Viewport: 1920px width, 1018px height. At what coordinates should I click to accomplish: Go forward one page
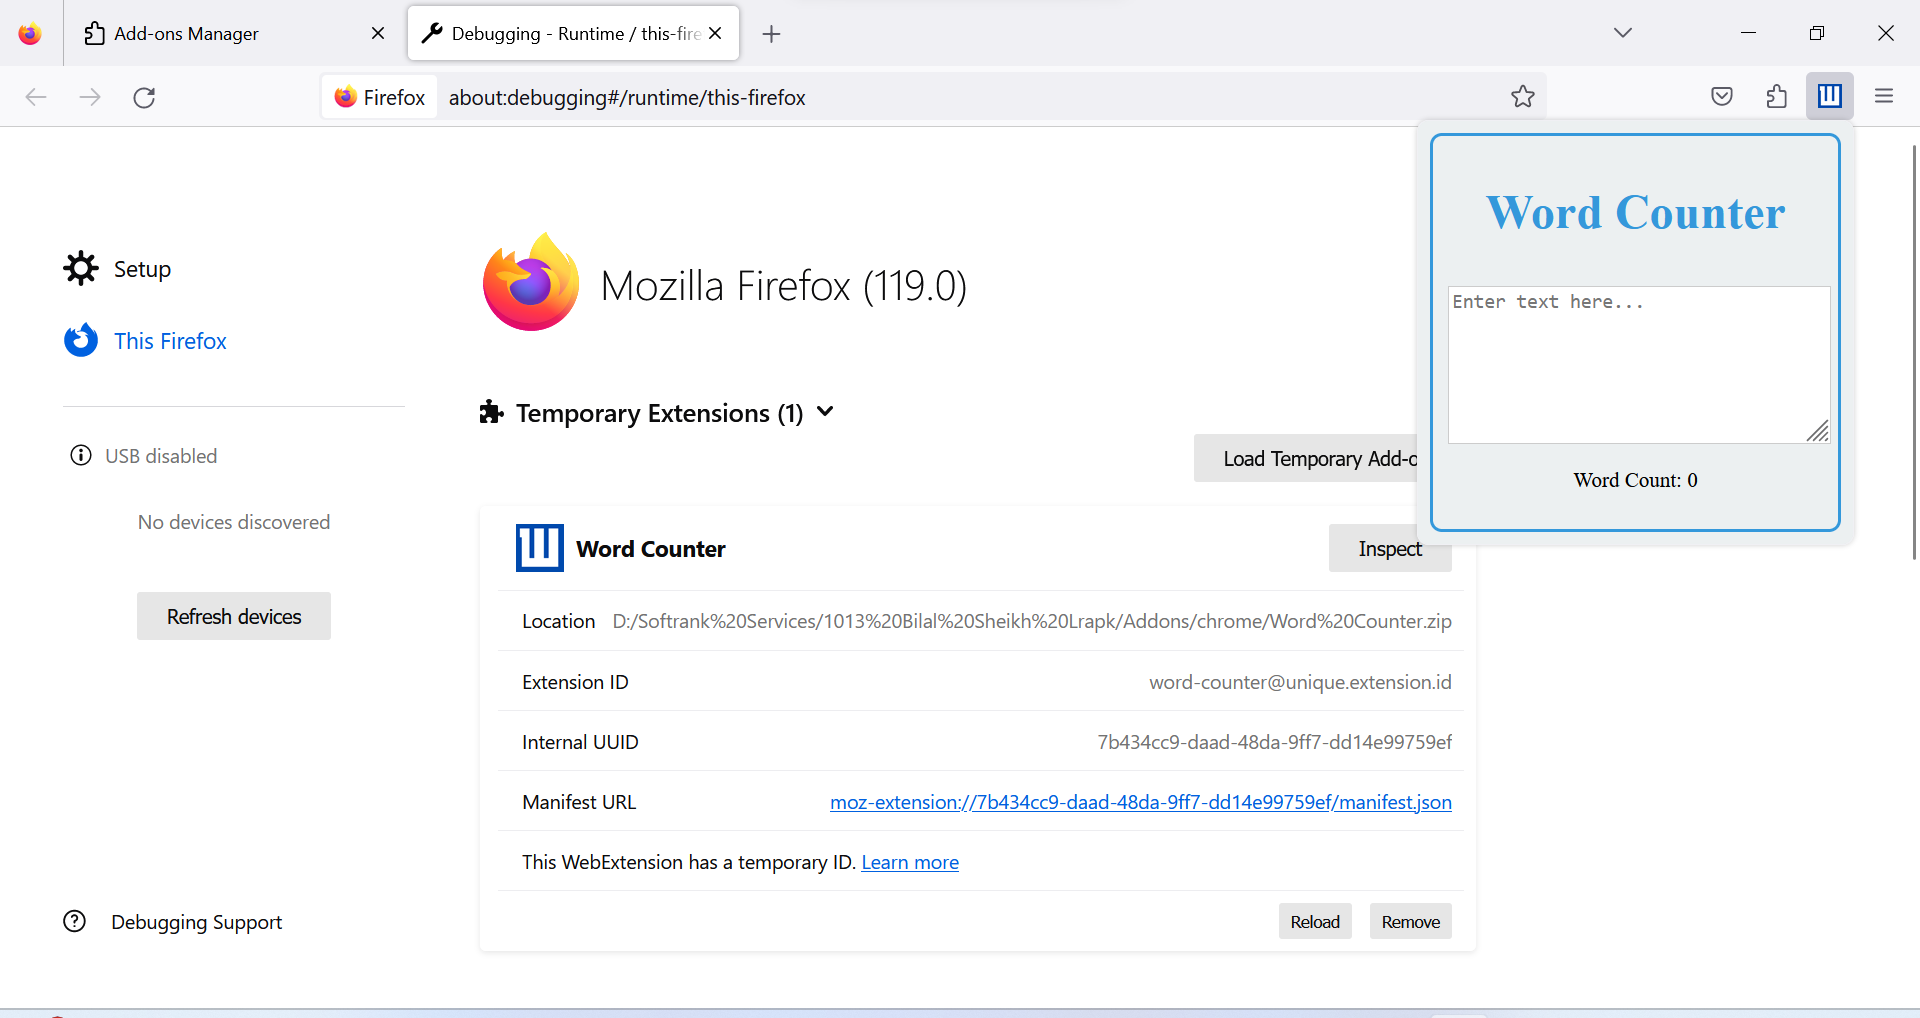tap(90, 97)
